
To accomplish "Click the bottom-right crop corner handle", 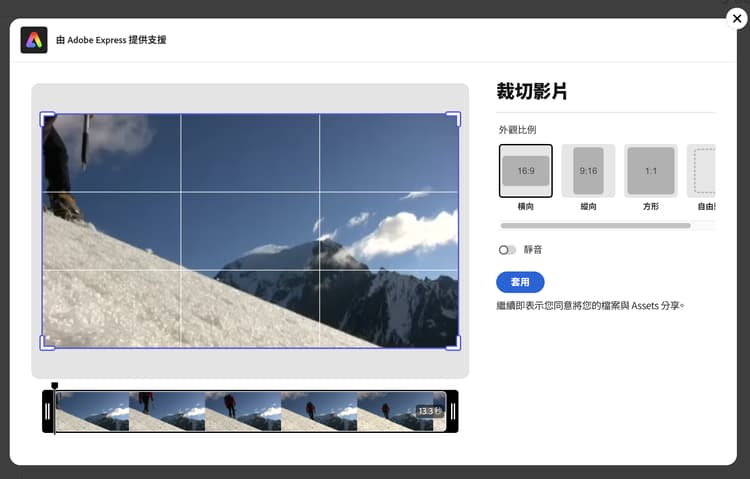I will pyautogui.click(x=453, y=343).
